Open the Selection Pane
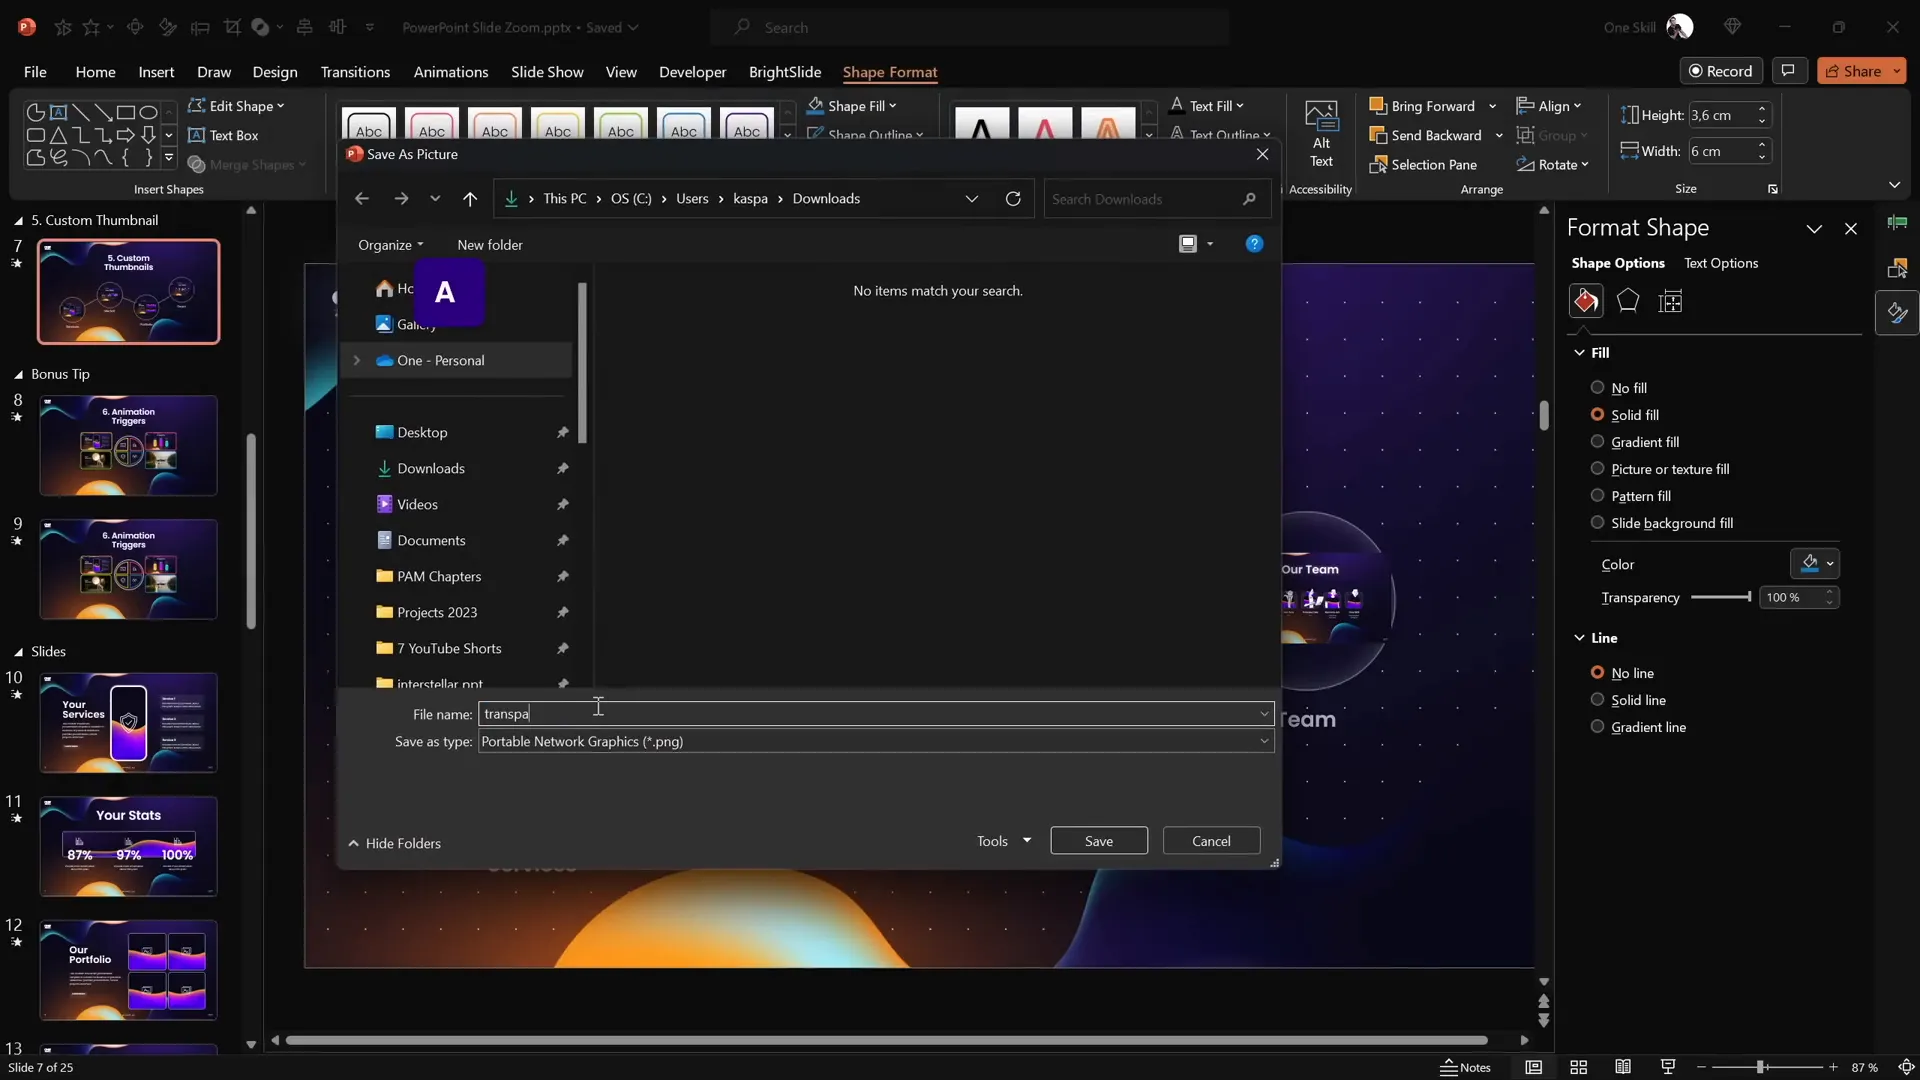 [1423, 164]
